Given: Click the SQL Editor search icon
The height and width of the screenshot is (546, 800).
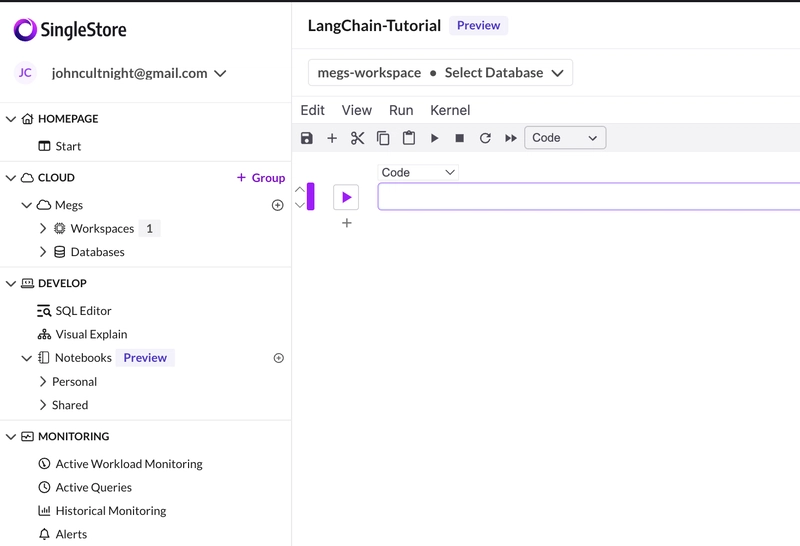Looking at the screenshot, I should point(44,311).
